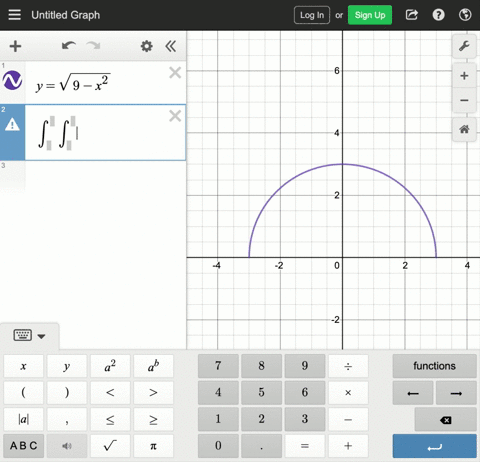Share the graph

[412, 15]
